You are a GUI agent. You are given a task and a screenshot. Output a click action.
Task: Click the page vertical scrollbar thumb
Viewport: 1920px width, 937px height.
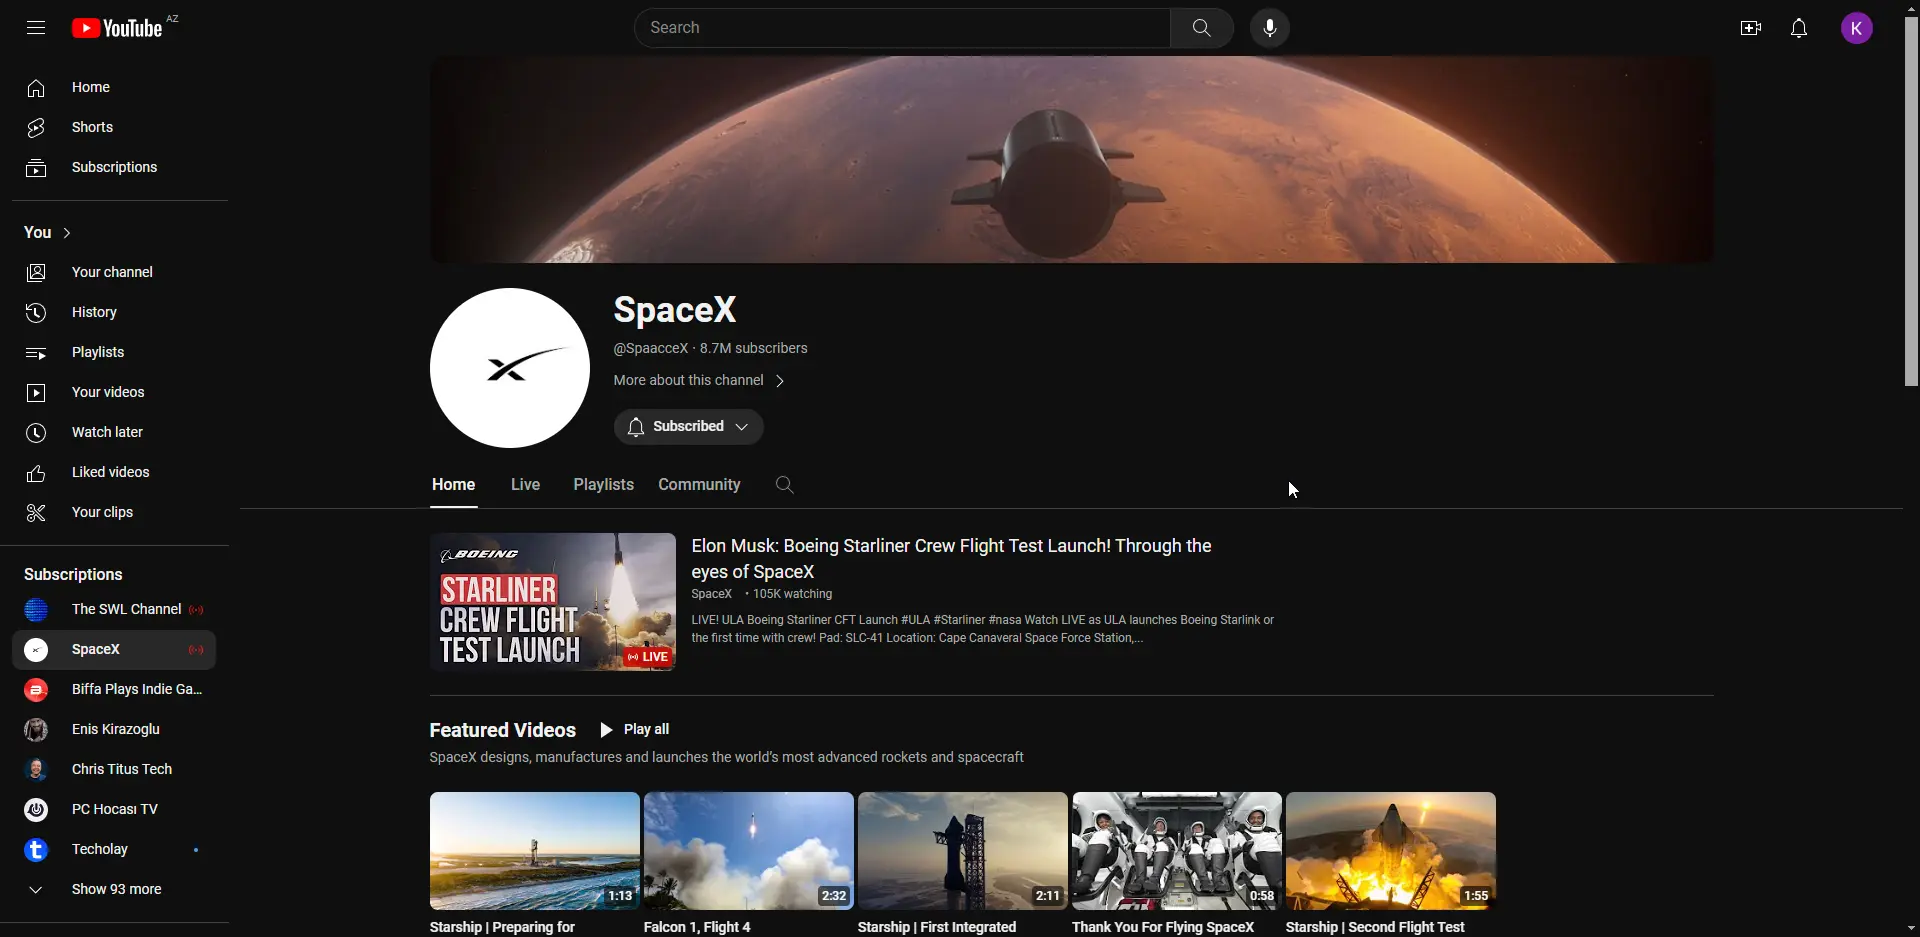tap(1911, 200)
